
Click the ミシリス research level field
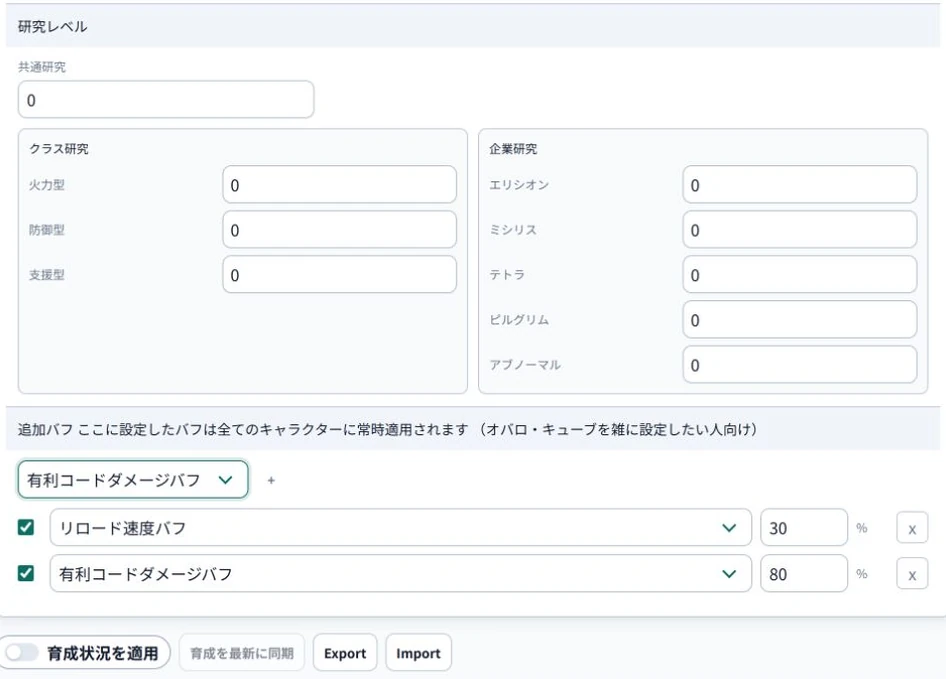[799, 230]
